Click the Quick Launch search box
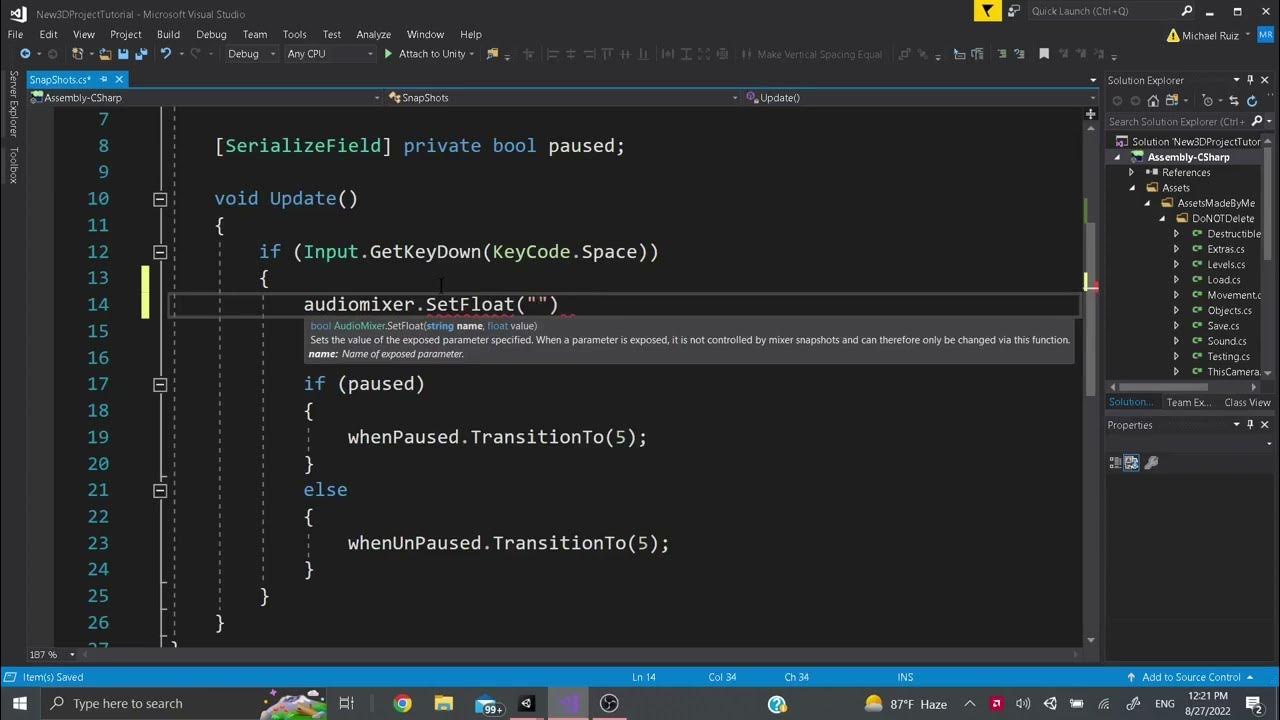The image size is (1280, 720). 1112,11
